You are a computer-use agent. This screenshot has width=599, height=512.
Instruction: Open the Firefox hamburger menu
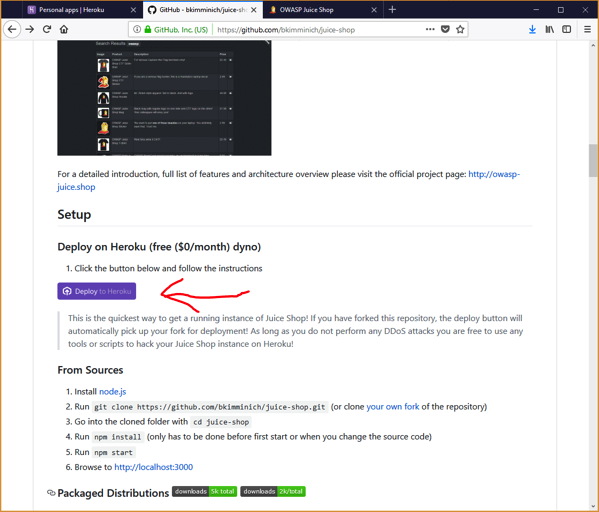588,29
